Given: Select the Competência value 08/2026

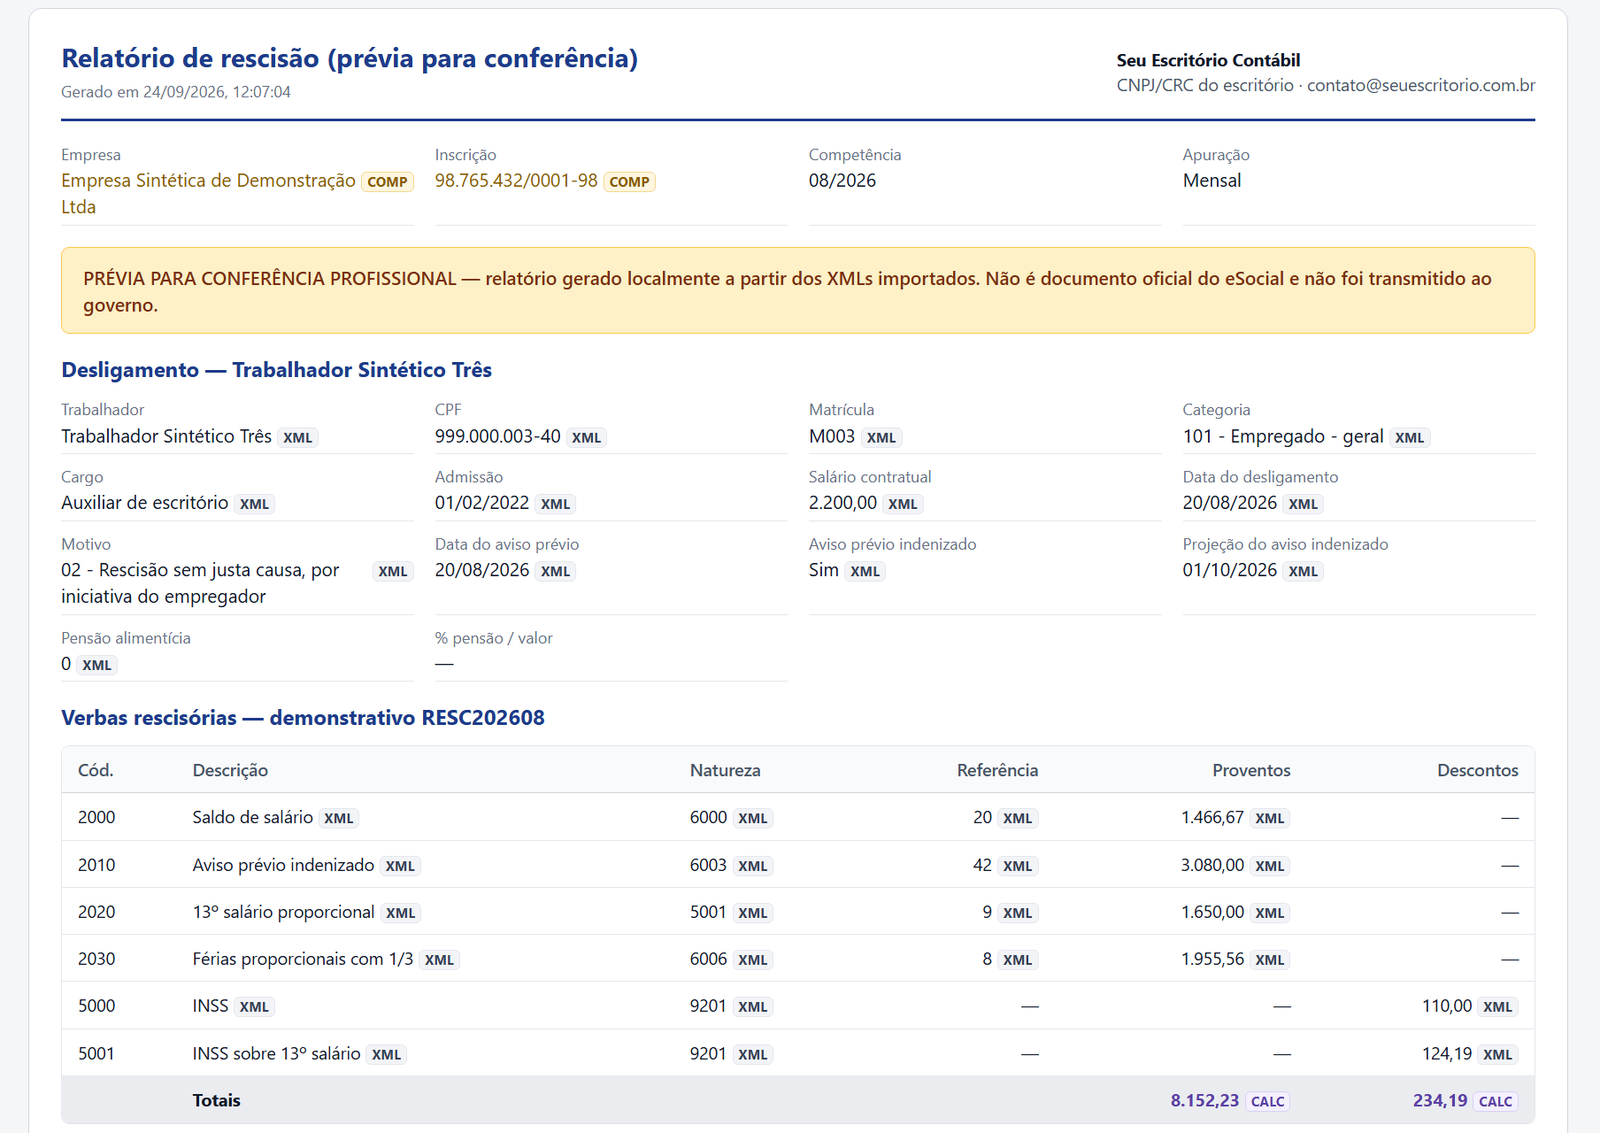Looking at the screenshot, I should coord(842,181).
